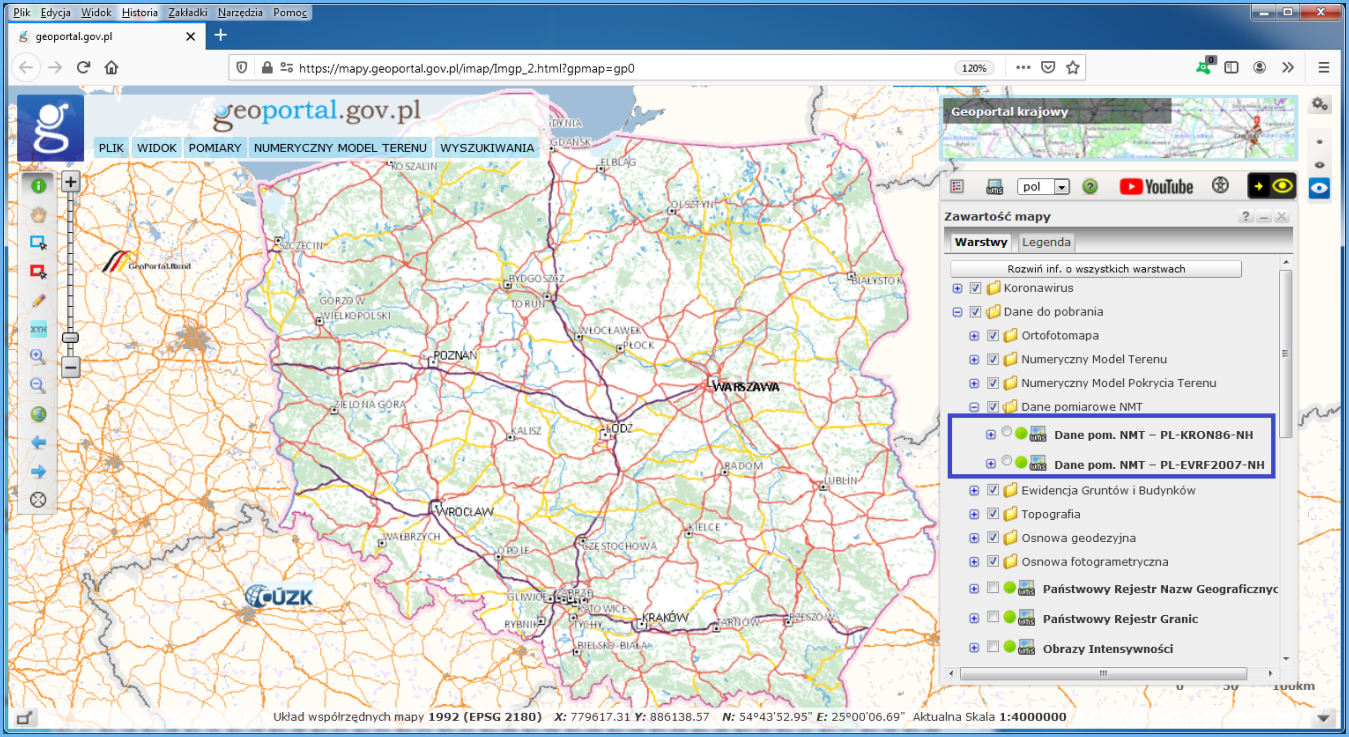Open the XYH coordinates tool

coord(39,328)
